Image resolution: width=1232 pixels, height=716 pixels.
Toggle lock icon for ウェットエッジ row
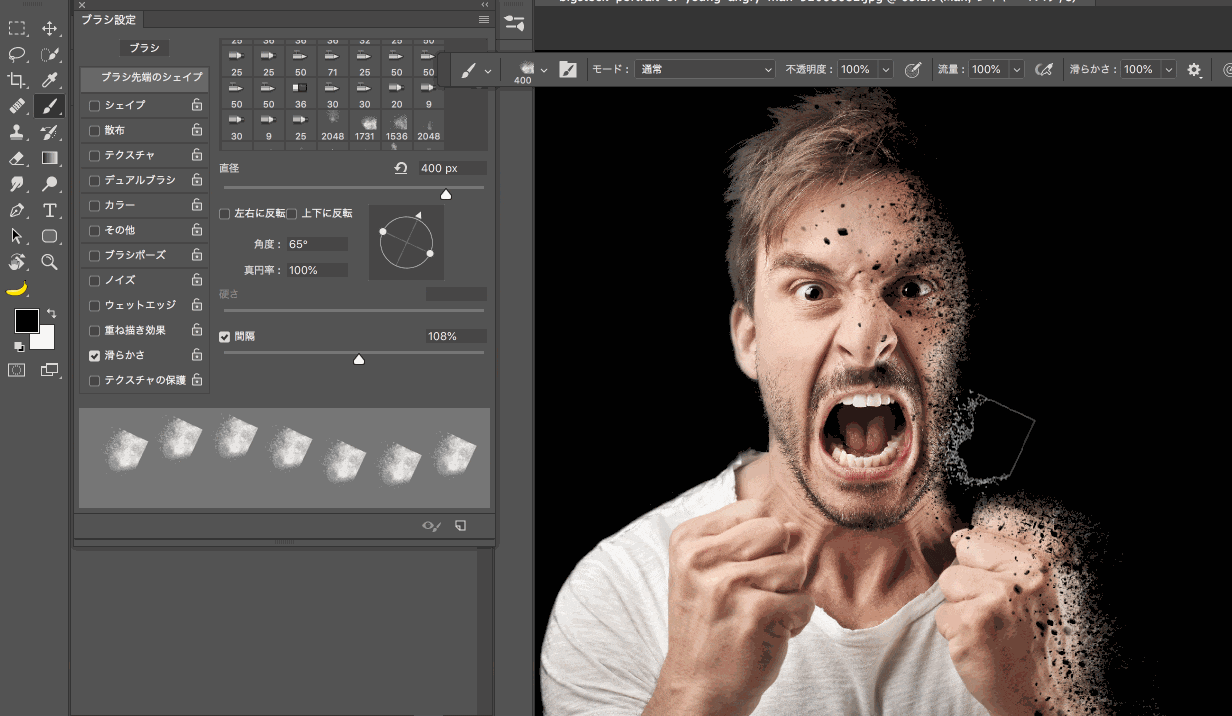point(197,305)
